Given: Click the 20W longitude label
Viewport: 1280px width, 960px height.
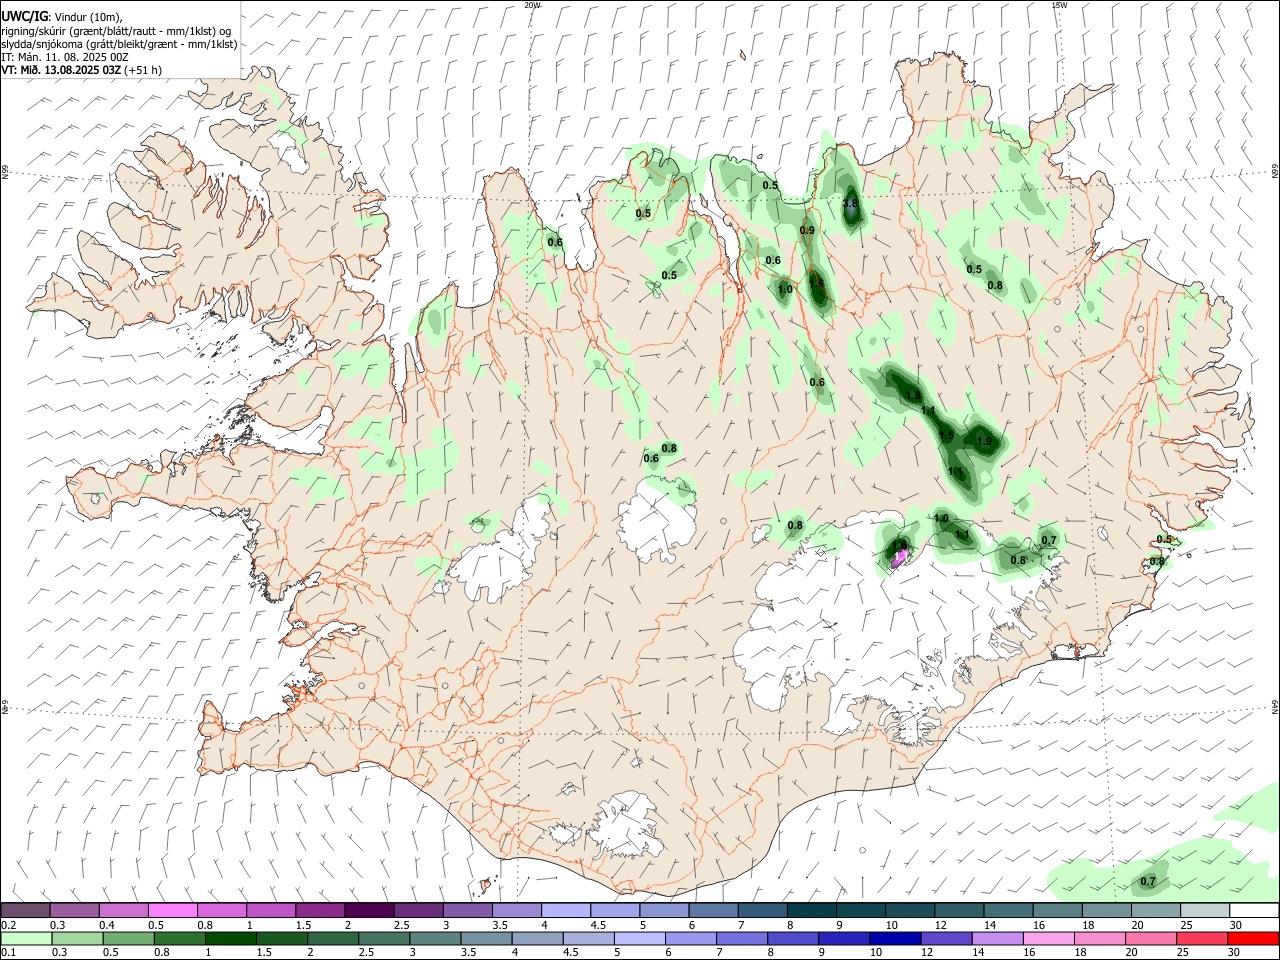Looking at the screenshot, I should 533,5.
